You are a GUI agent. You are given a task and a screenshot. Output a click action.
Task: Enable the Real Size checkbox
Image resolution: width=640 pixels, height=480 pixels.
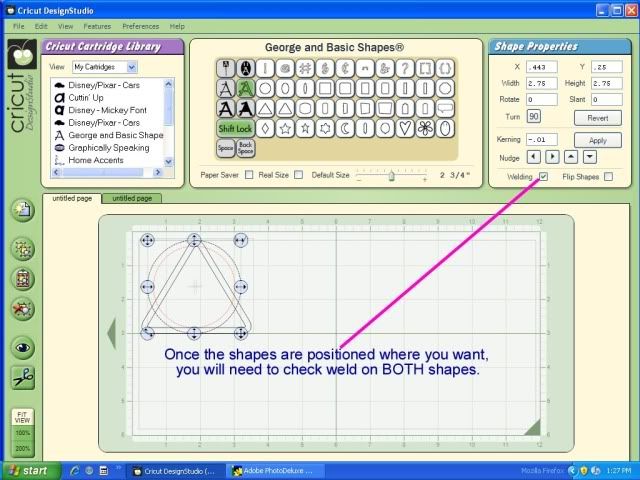pos(299,175)
